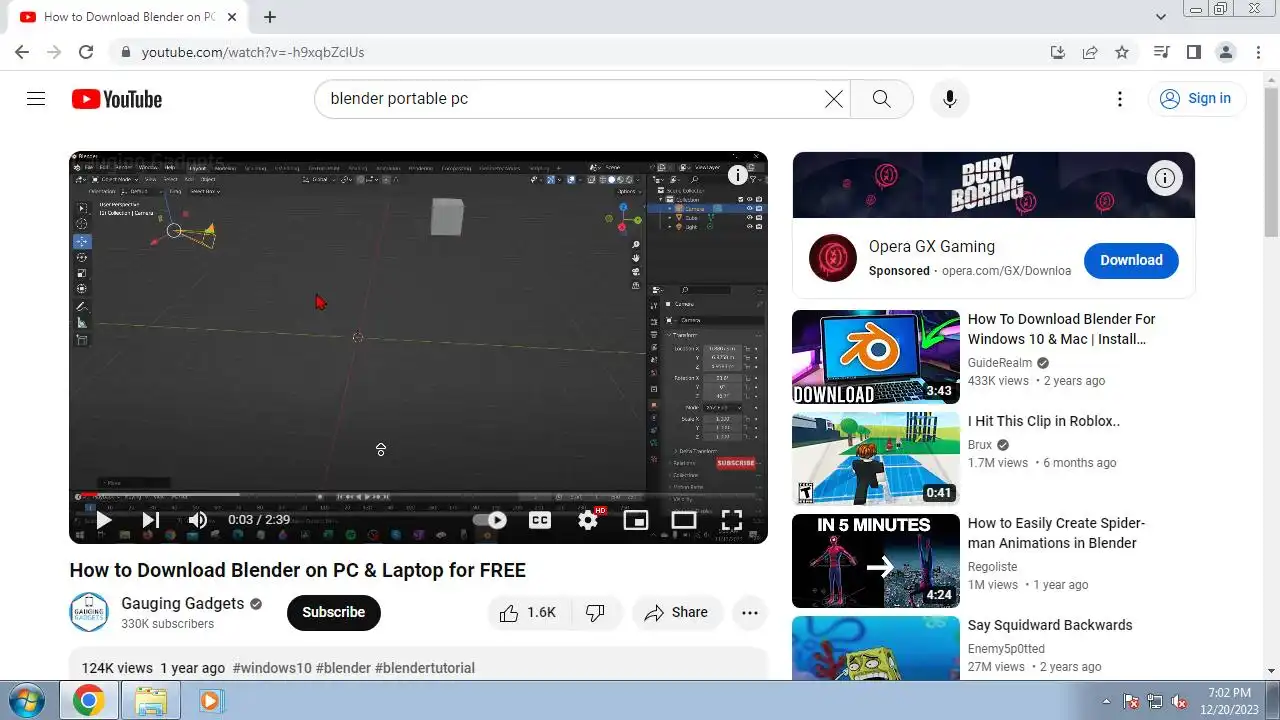Open Opera GX logo in ad

[x=833, y=259]
